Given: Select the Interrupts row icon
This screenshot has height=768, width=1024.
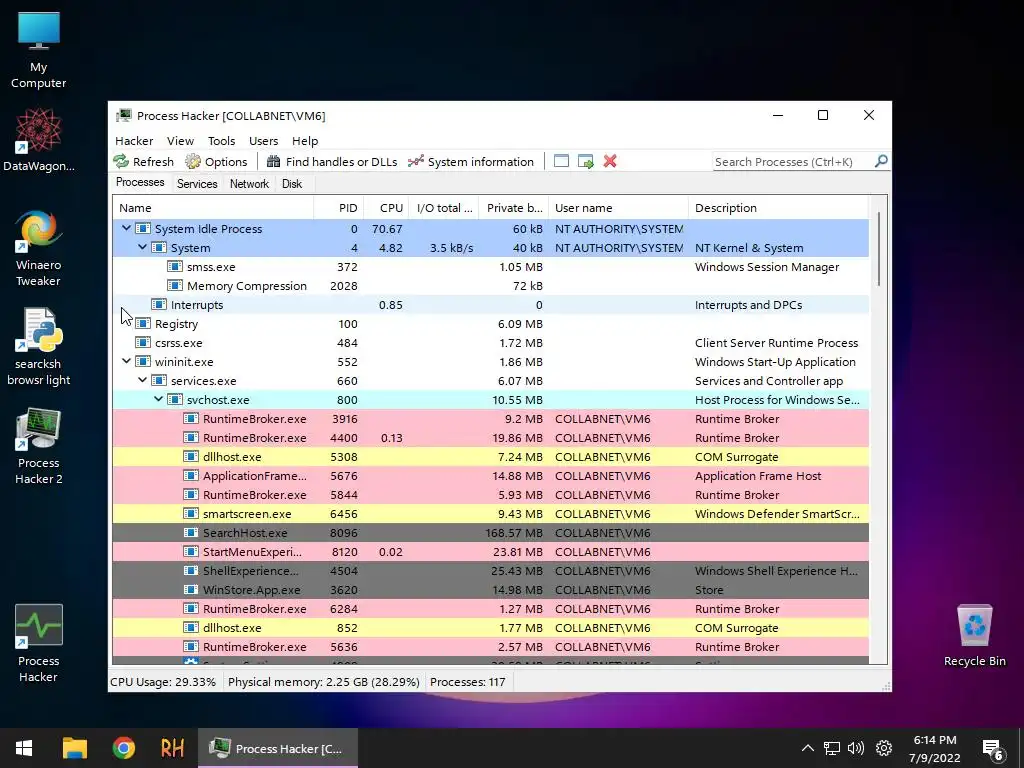Looking at the screenshot, I should (159, 304).
